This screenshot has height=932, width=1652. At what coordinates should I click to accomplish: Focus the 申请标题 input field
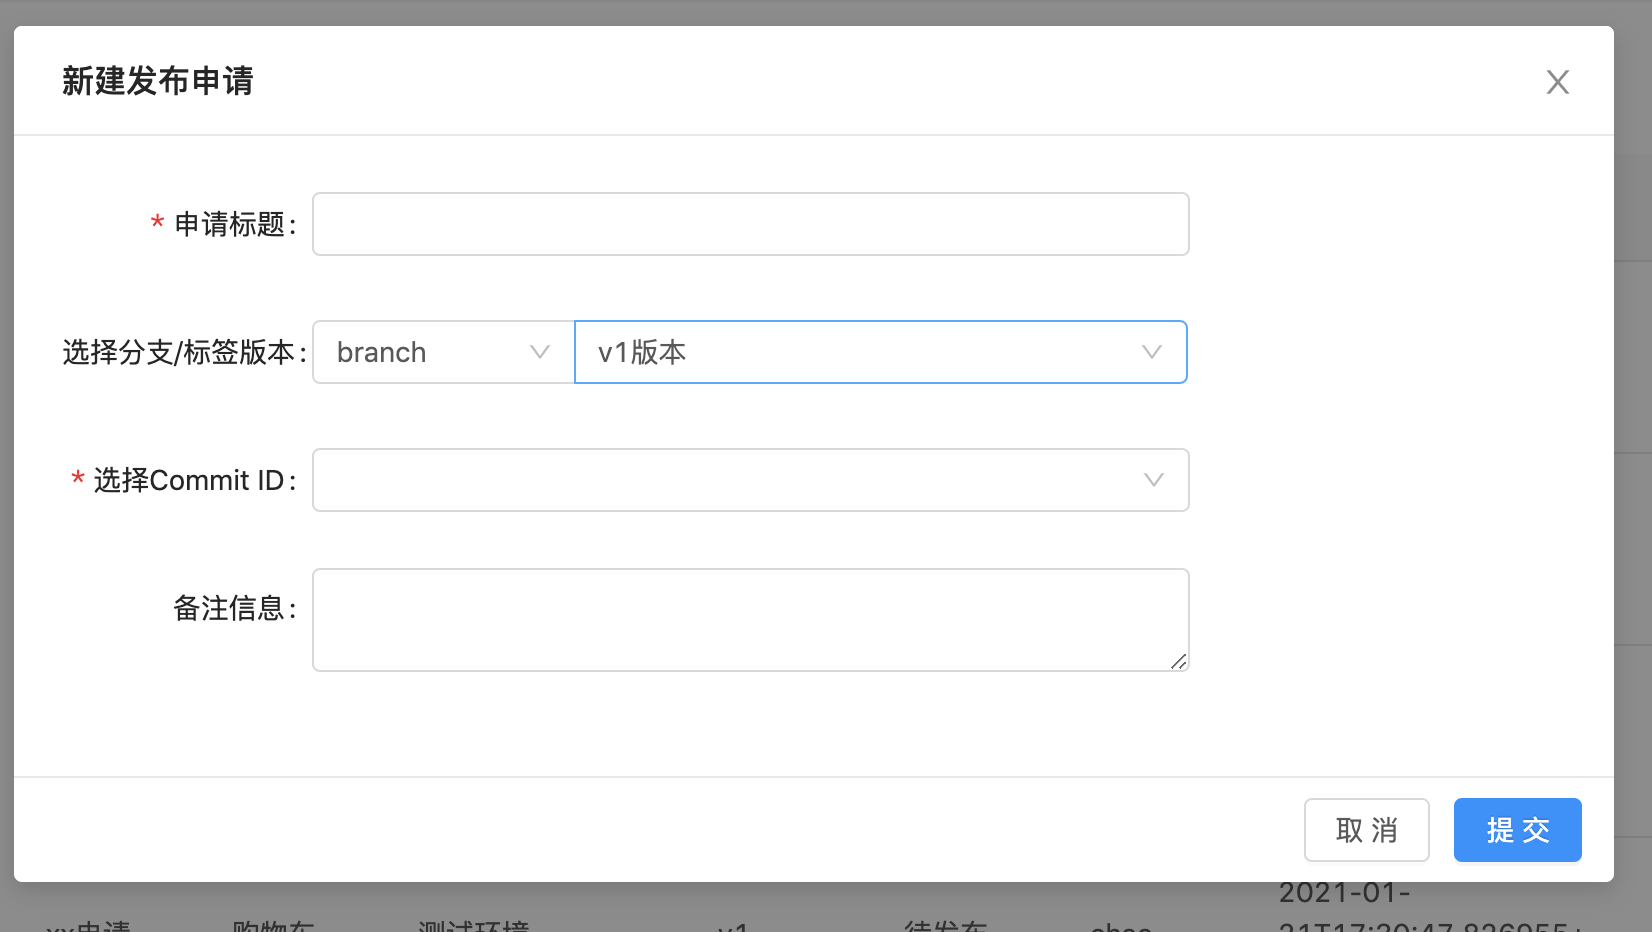751,224
